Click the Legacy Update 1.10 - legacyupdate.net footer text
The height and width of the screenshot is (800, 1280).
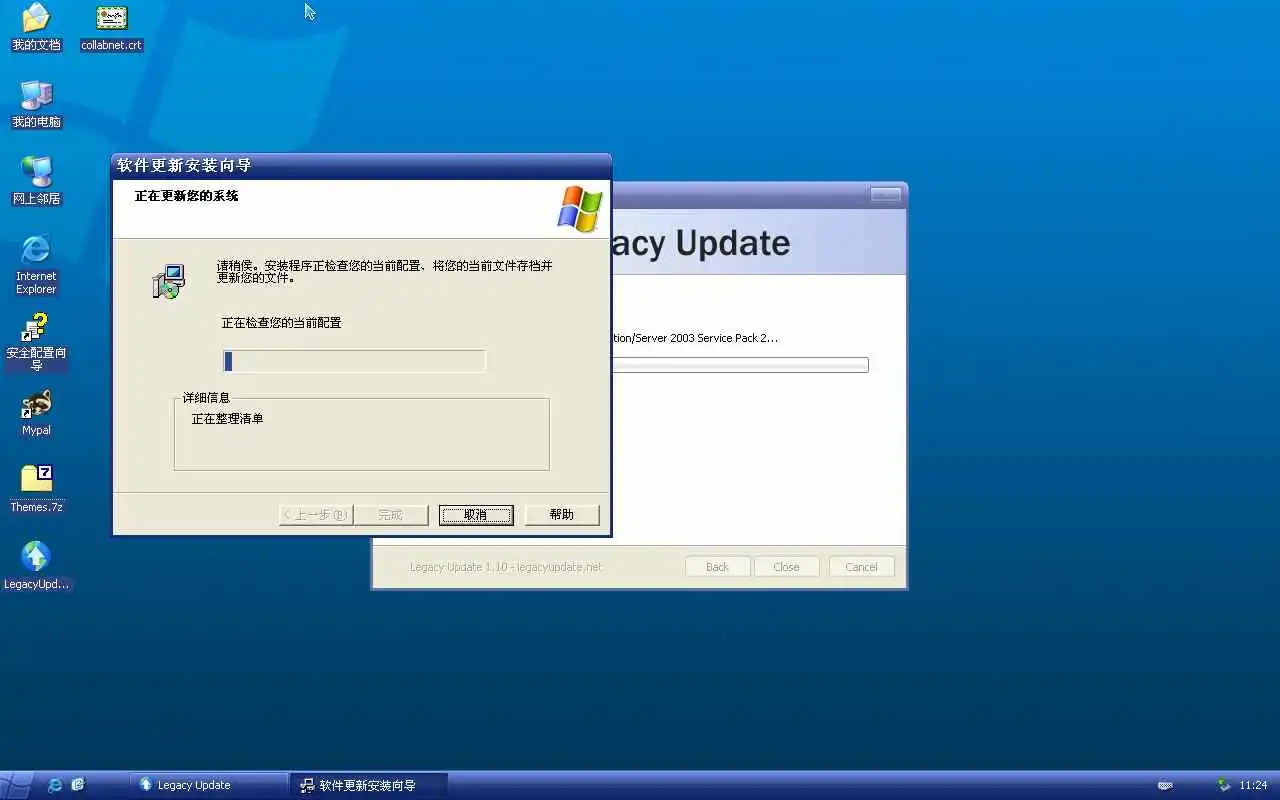point(506,567)
